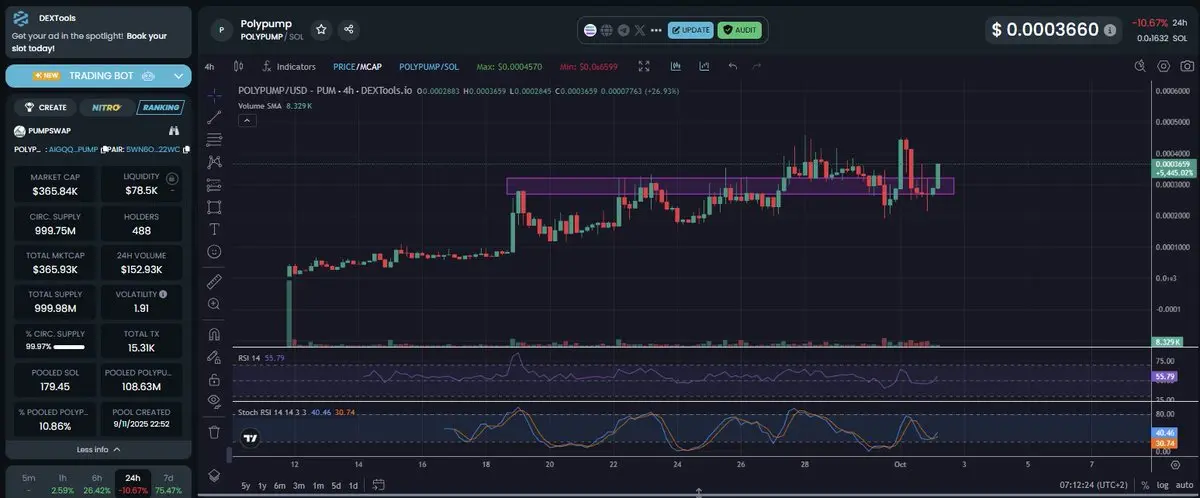Redo the chart action

(756, 67)
